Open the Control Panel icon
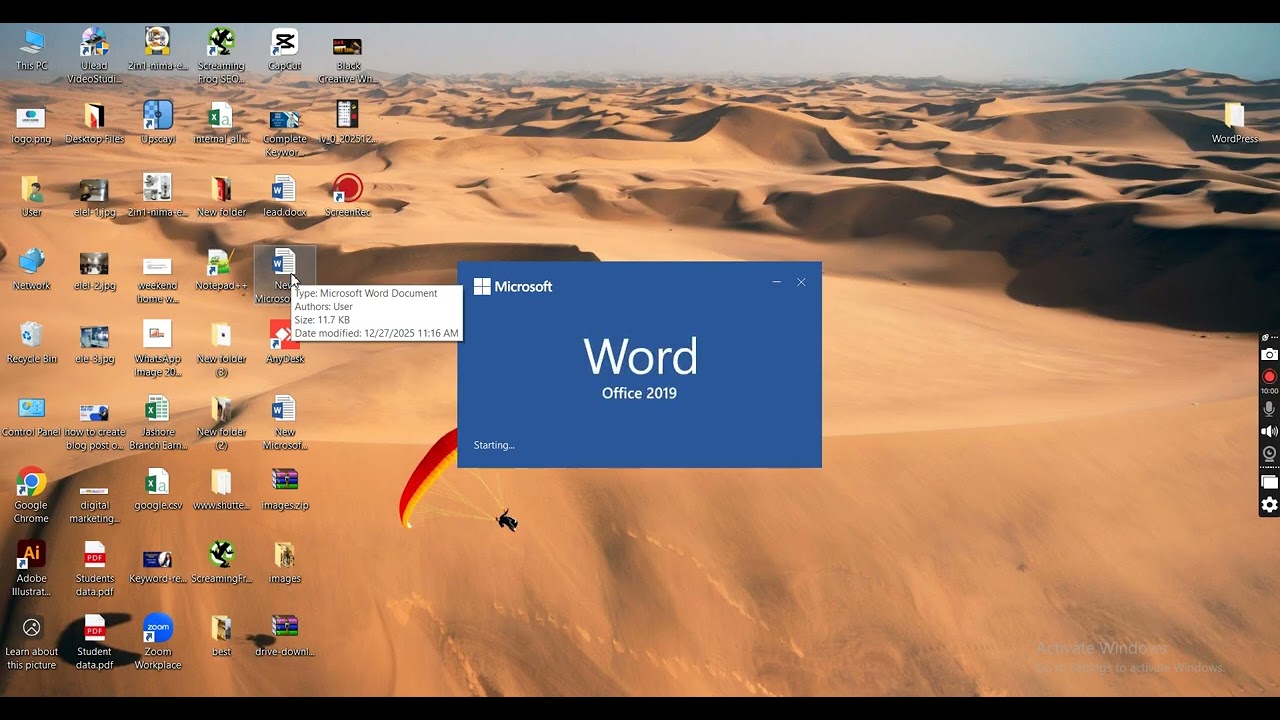1280x720 pixels. [31, 416]
